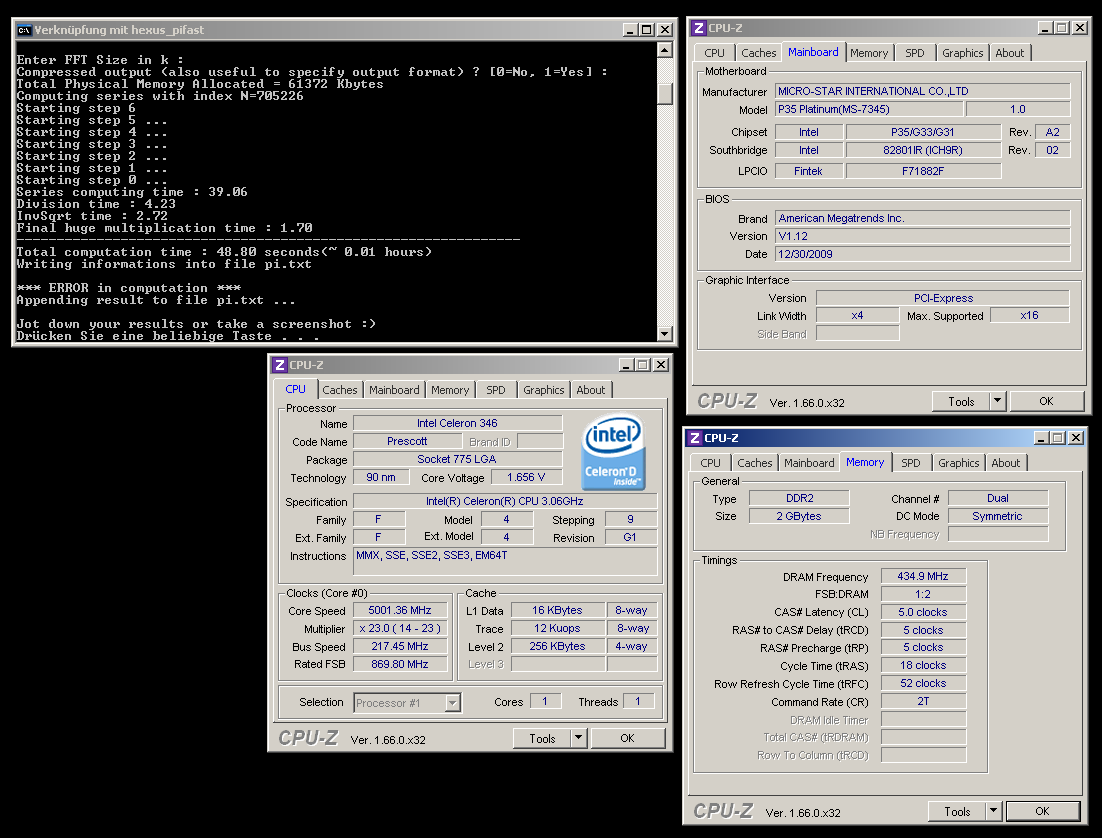The width and height of the screenshot is (1102, 838).
Task: Click the Core Speed value '5001.36 MHz'
Action: tap(399, 610)
